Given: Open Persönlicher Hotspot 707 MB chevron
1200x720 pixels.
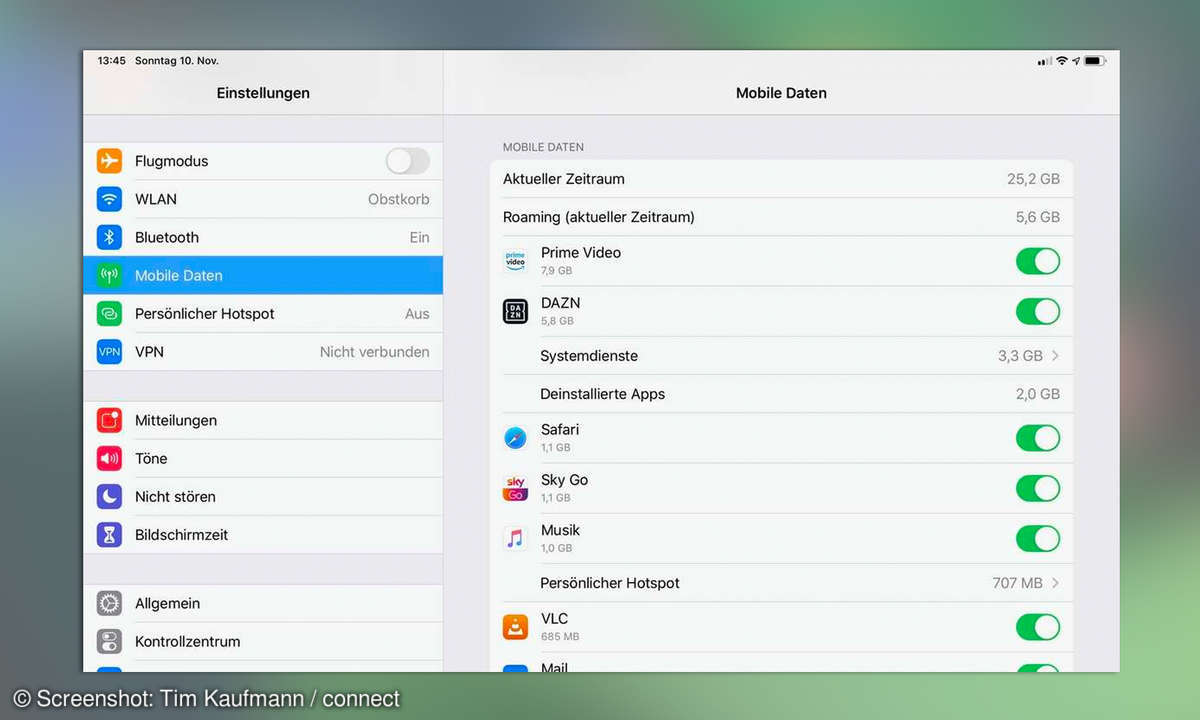Looking at the screenshot, I should tap(1055, 583).
